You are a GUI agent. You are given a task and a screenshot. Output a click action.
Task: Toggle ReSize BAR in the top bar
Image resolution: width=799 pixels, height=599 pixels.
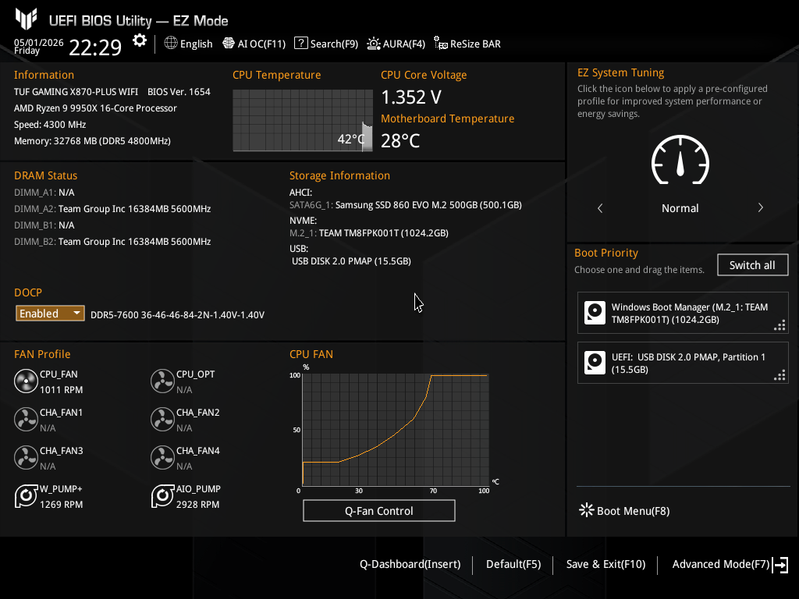click(x=467, y=44)
